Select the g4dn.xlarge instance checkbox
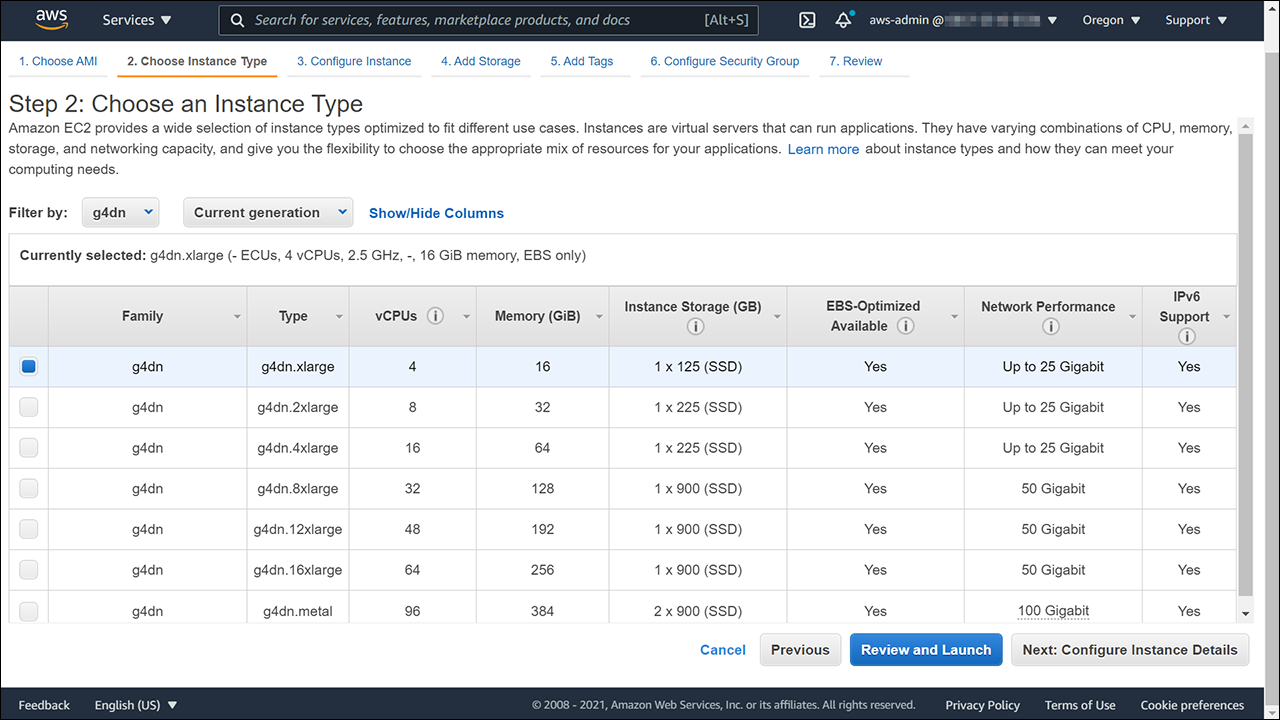This screenshot has height=720, width=1280. (x=29, y=367)
